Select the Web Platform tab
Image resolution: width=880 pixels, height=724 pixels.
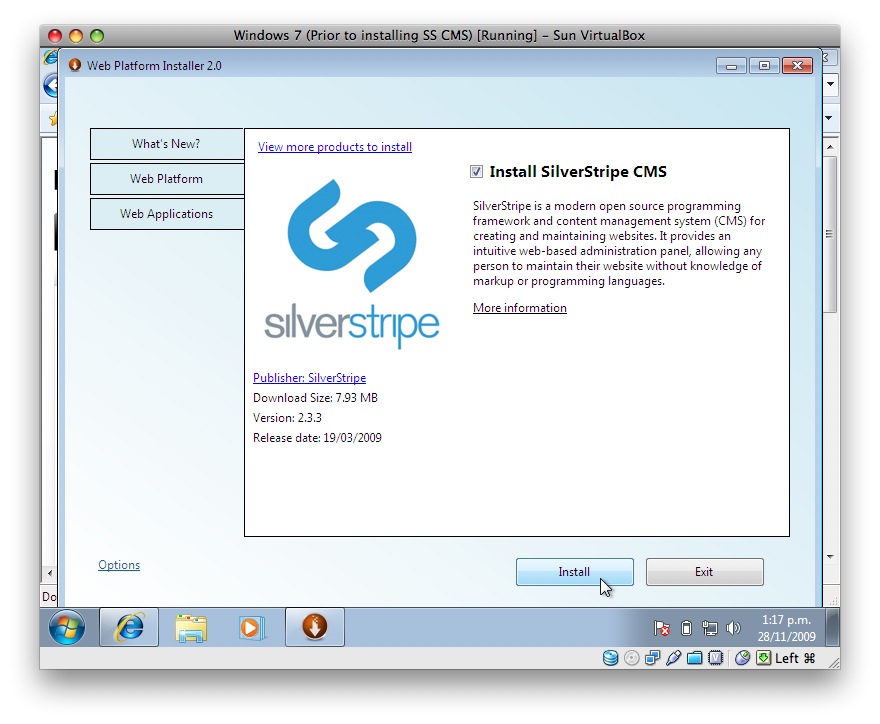(x=166, y=179)
